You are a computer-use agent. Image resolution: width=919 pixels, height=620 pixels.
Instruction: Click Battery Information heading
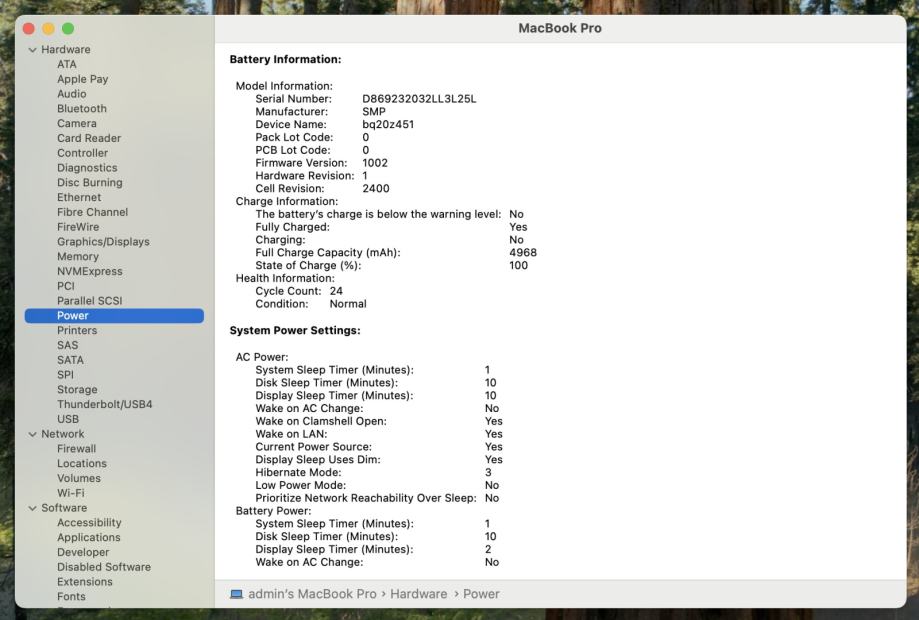coord(285,59)
